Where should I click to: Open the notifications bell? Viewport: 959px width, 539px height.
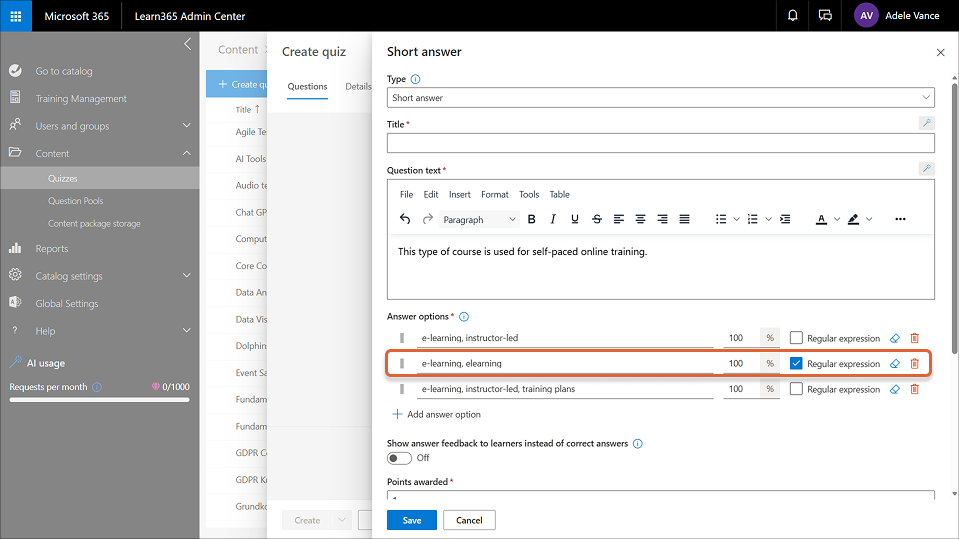(792, 16)
